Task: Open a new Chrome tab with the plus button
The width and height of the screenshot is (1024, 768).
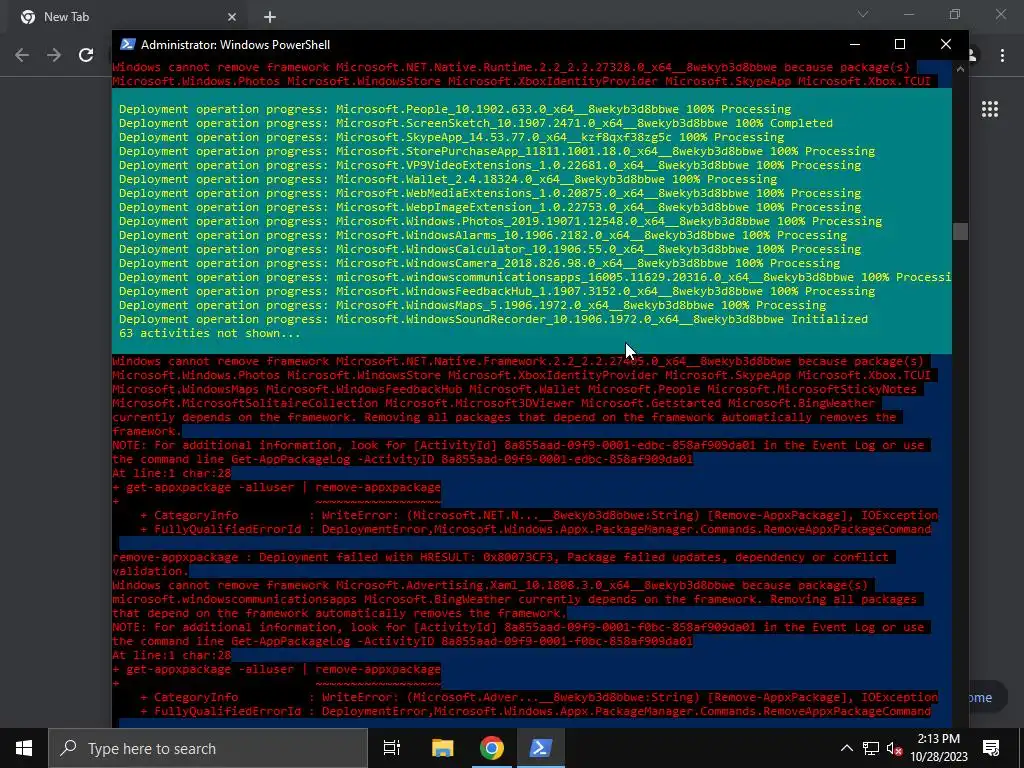Action: tap(270, 17)
